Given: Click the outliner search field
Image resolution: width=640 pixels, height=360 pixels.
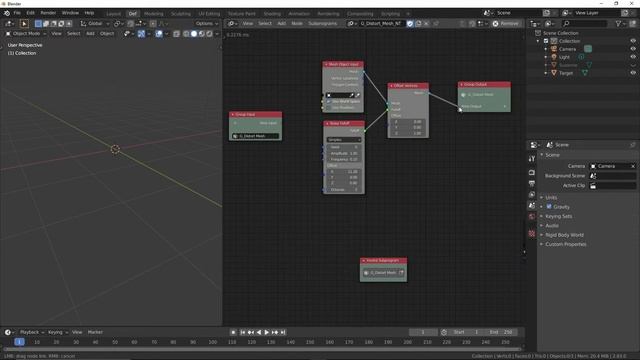Looking at the screenshot, I should pos(584,24).
